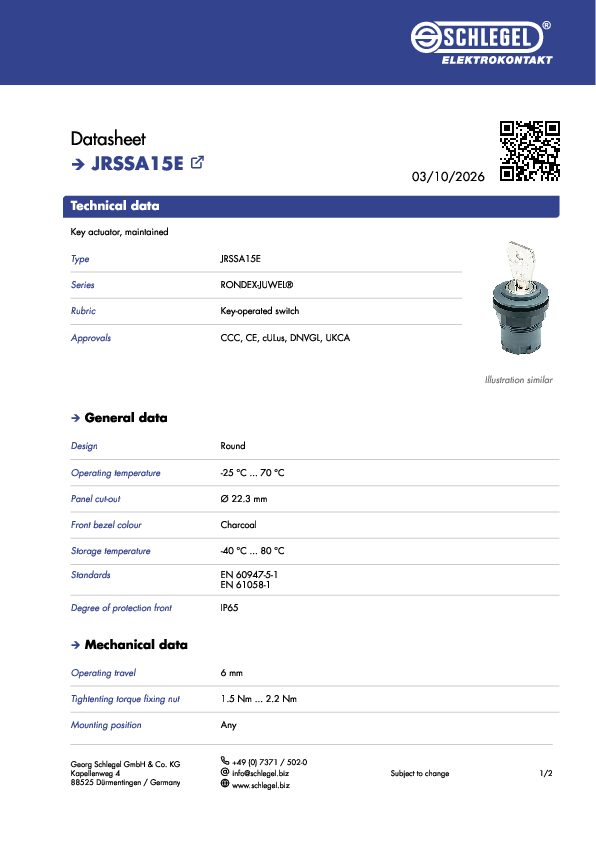Click the 'Approvals' row label
This screenshot has height=842, width=596.
pyautogui.click(x=91, y=338)
